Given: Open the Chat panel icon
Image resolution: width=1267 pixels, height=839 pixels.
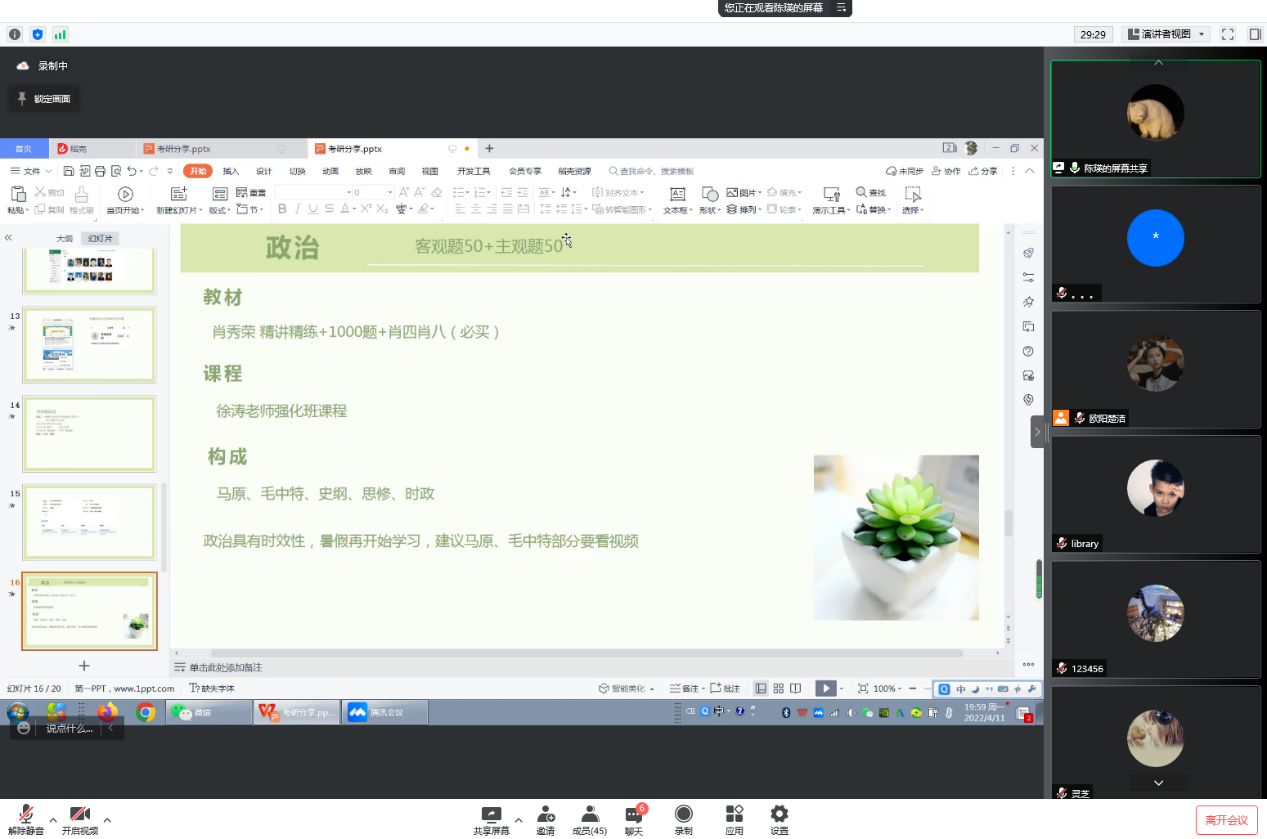Looking at the screenshot, I should (x=634, y=815).
